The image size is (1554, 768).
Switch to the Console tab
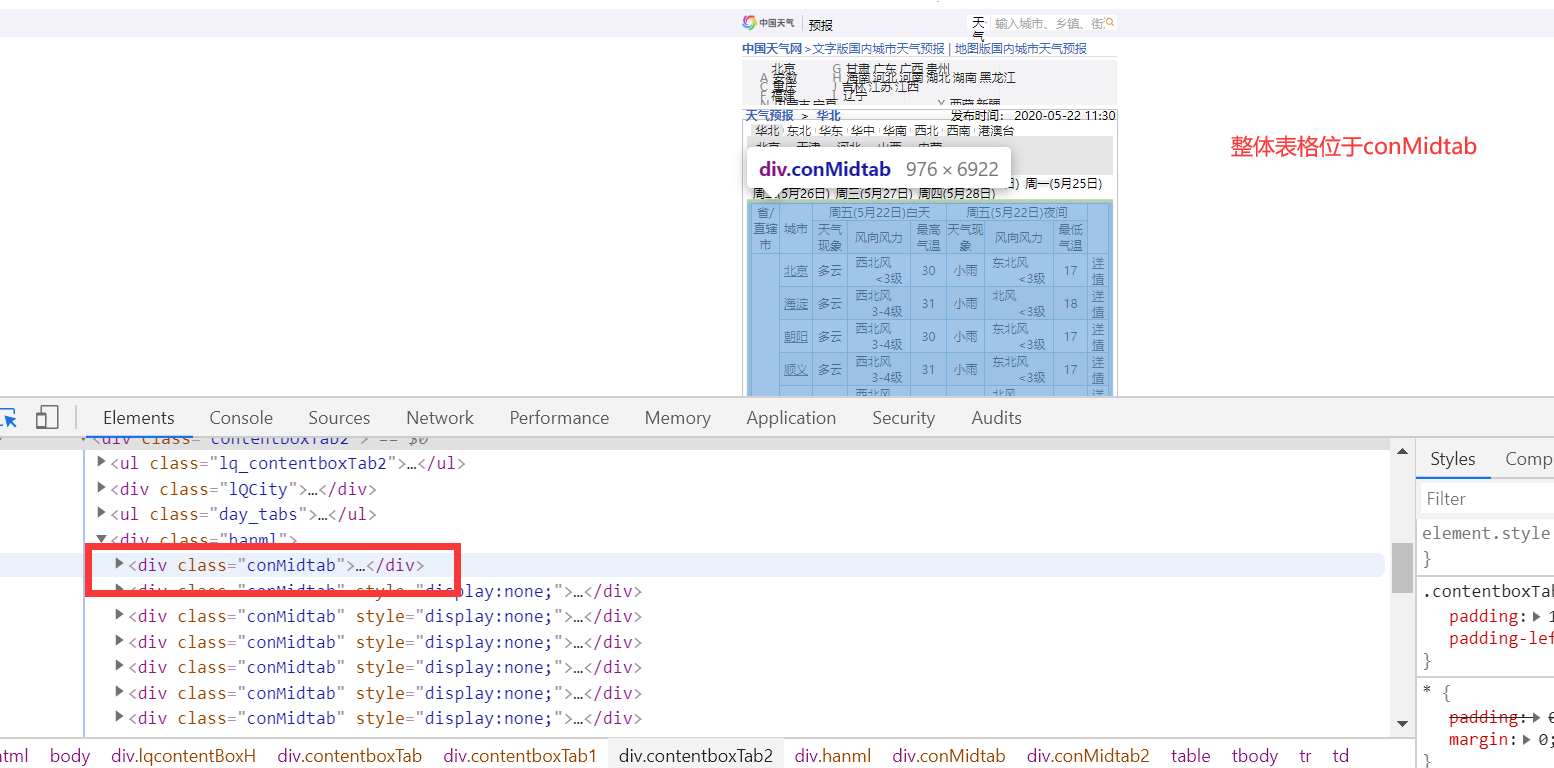240,417
